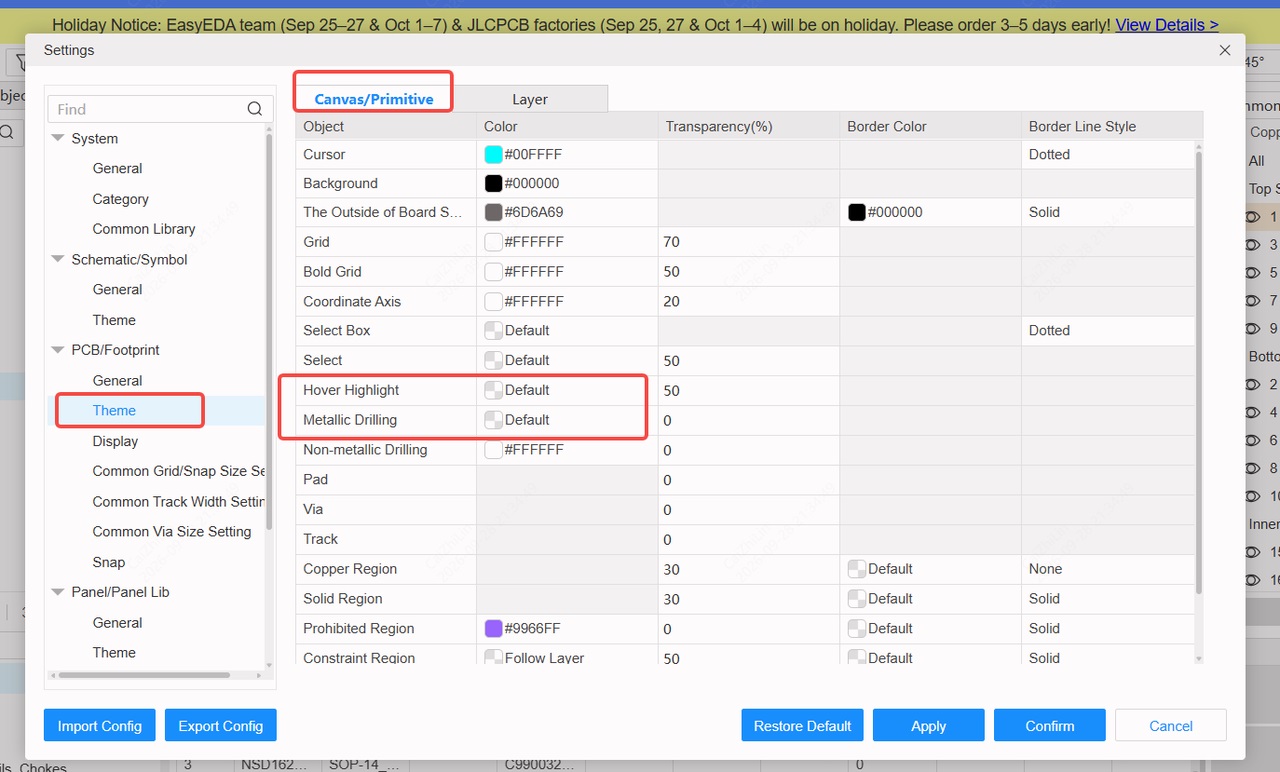The image size is (1280, 772).
Task: Click the search magnifier icon in Find box
Action: click(x=255, y=109)
